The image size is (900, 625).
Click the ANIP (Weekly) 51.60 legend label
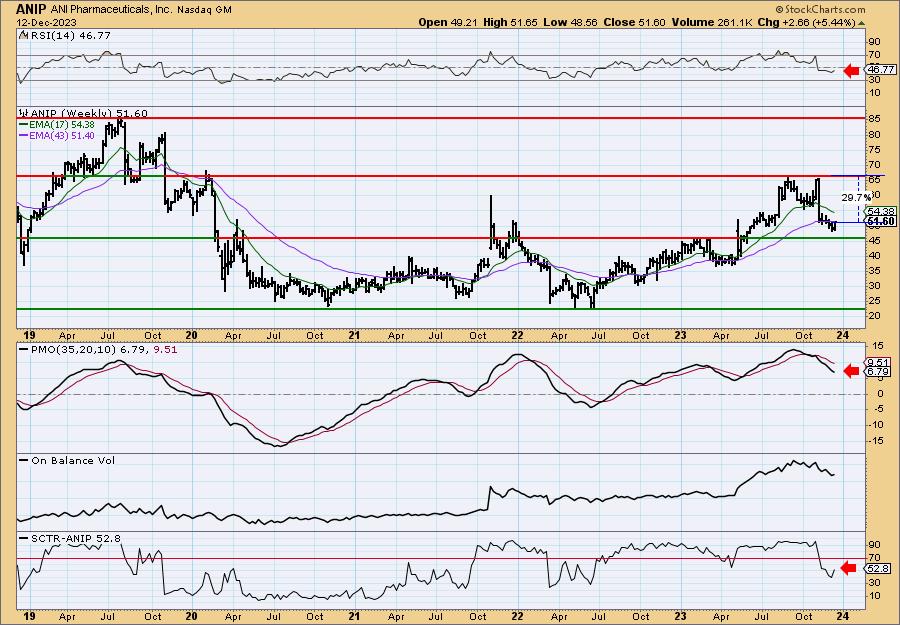88,114
